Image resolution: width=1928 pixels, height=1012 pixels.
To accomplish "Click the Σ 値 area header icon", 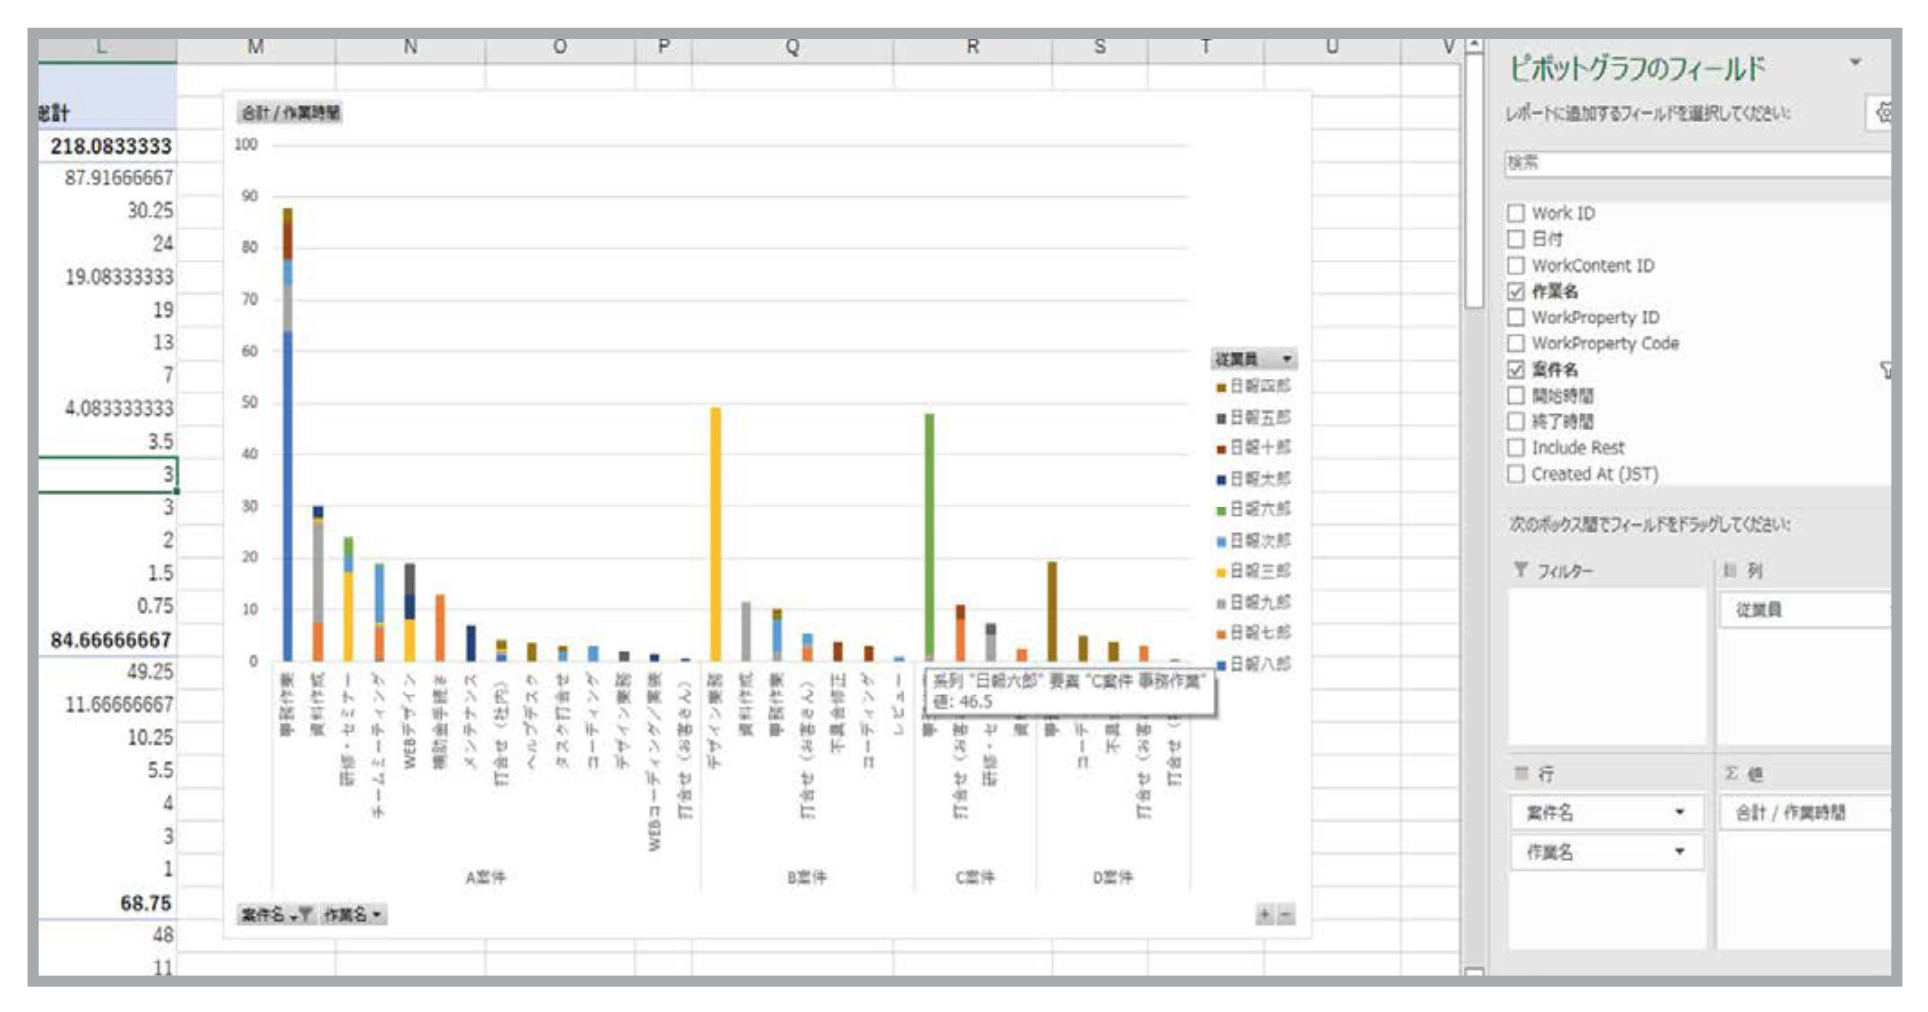I will click(1731, 773).
